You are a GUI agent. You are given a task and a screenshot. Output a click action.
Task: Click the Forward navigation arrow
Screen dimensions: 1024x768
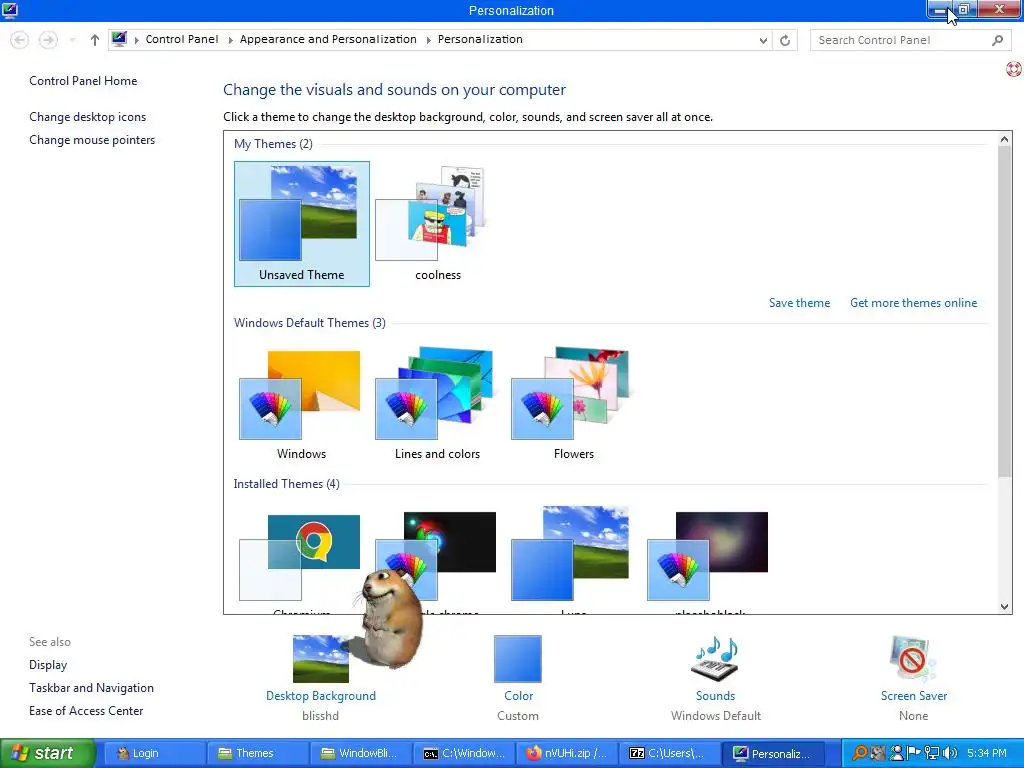coord(48,40)
